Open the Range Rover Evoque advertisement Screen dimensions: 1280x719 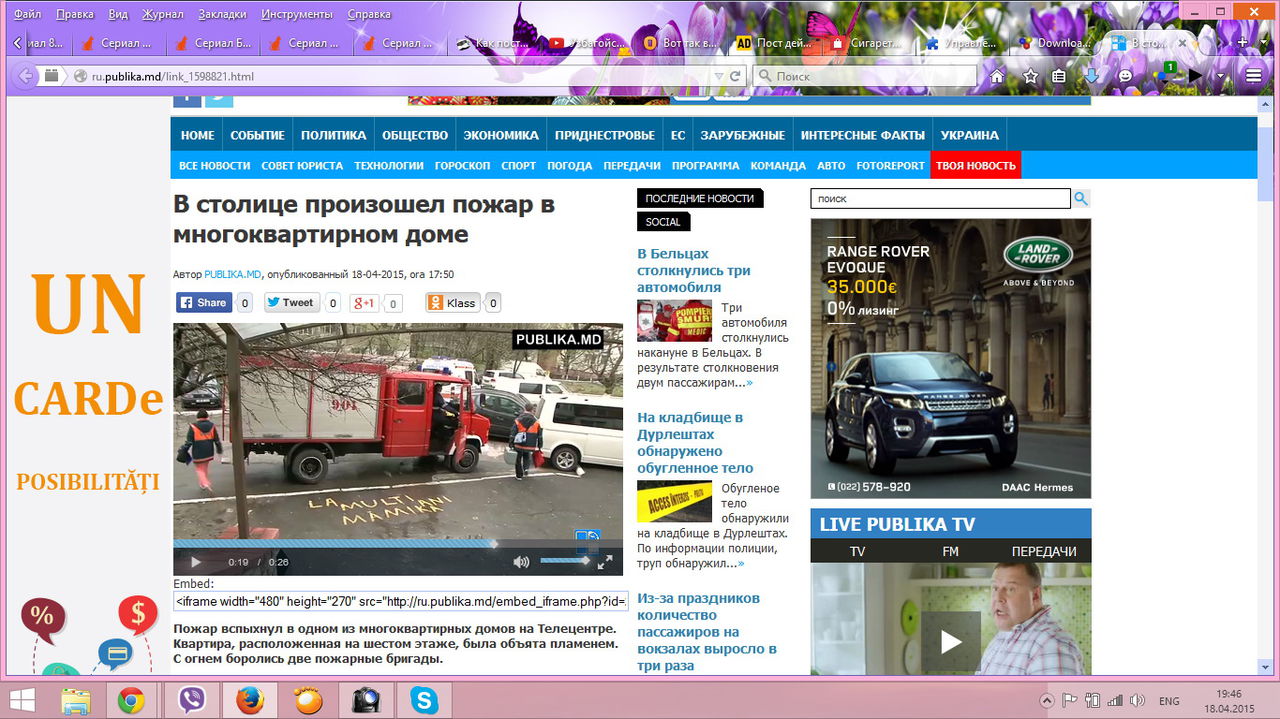[x=951, y=358]
